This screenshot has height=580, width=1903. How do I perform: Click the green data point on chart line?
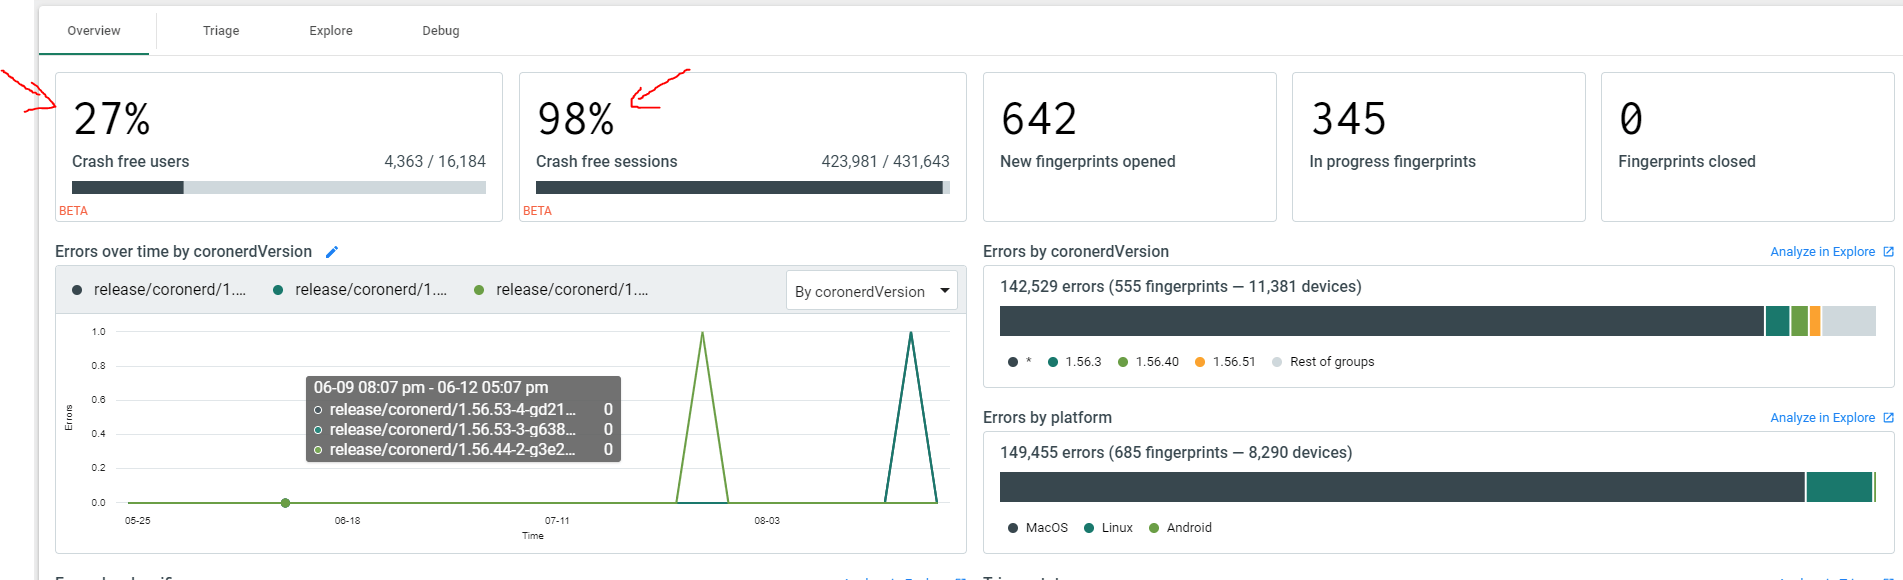click(285, 503)
